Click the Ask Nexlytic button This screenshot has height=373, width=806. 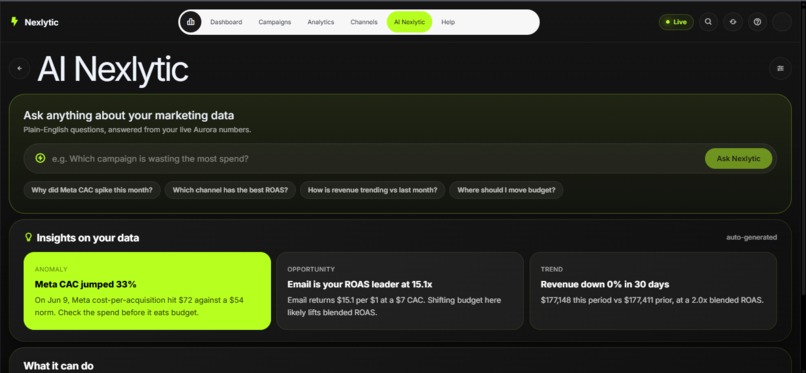[738, 158]
